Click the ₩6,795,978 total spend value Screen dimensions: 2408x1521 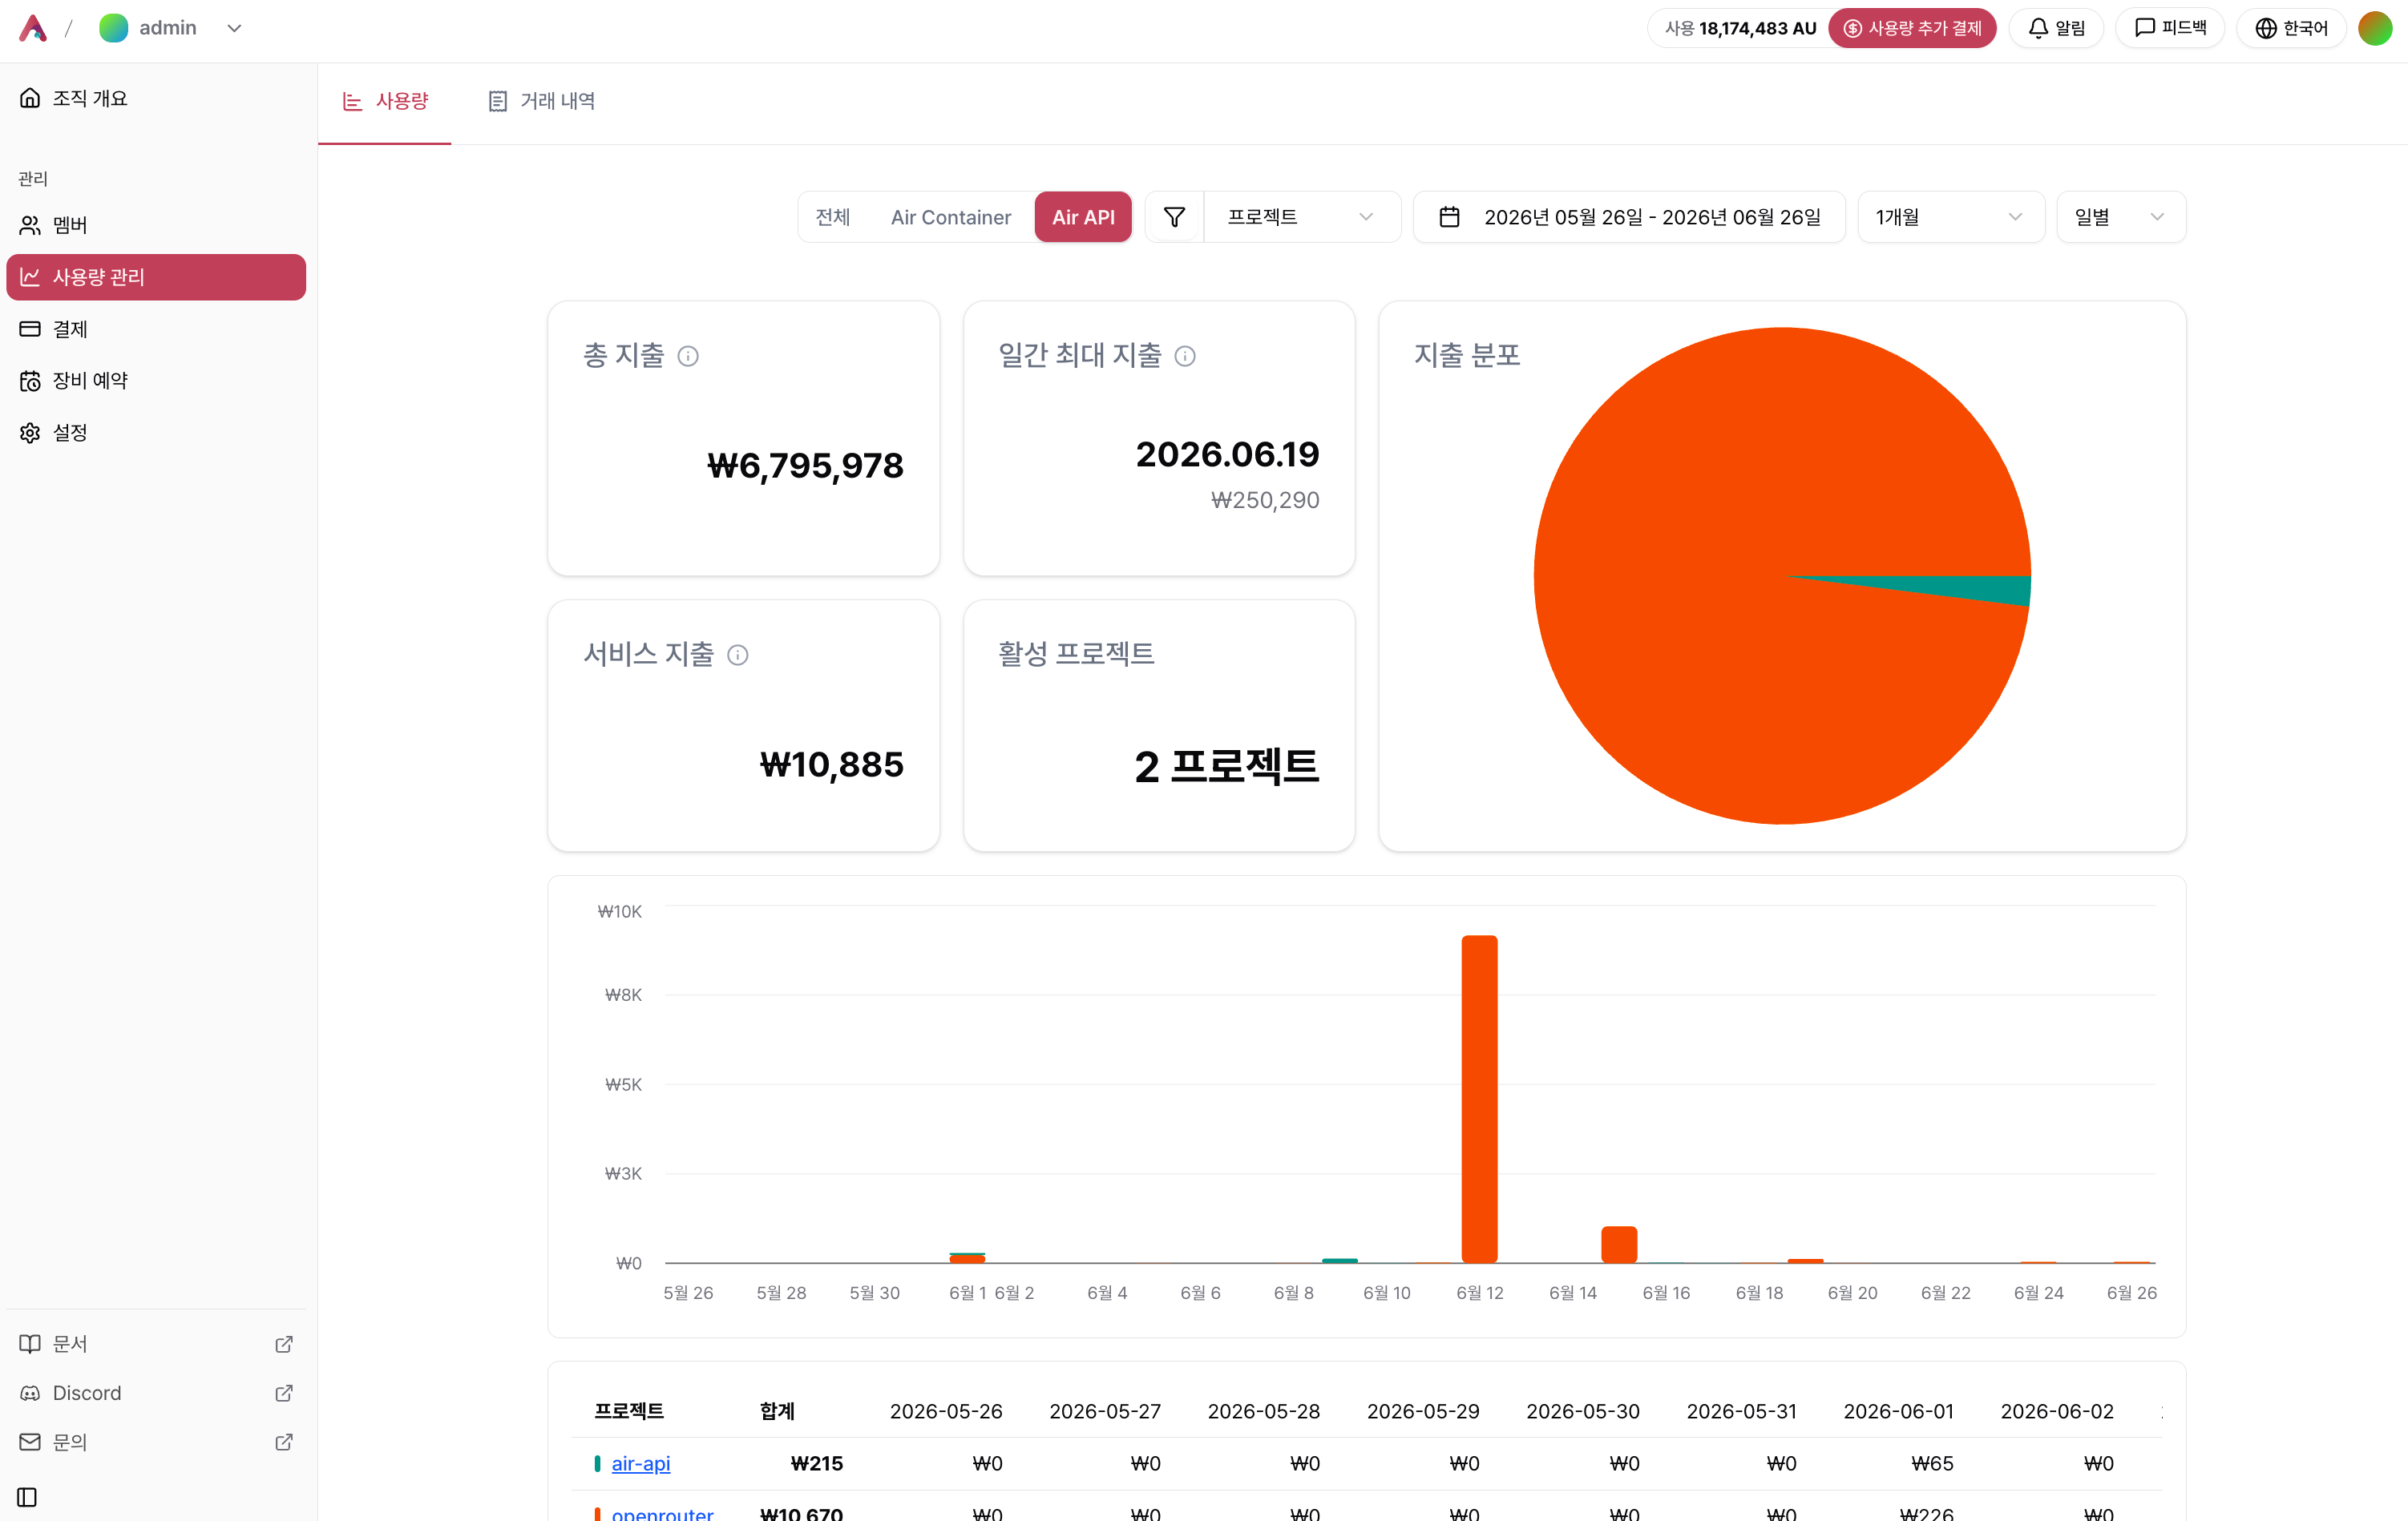805,466
